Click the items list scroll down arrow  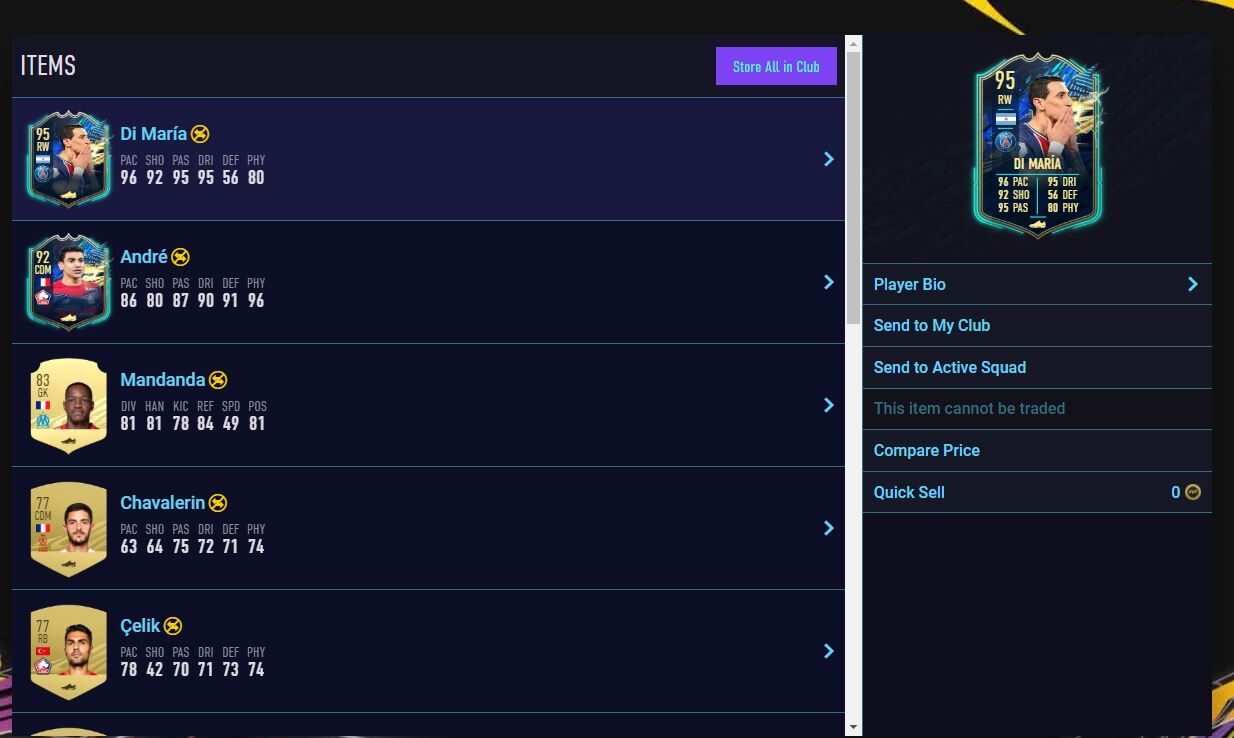[x=853, y=727]
